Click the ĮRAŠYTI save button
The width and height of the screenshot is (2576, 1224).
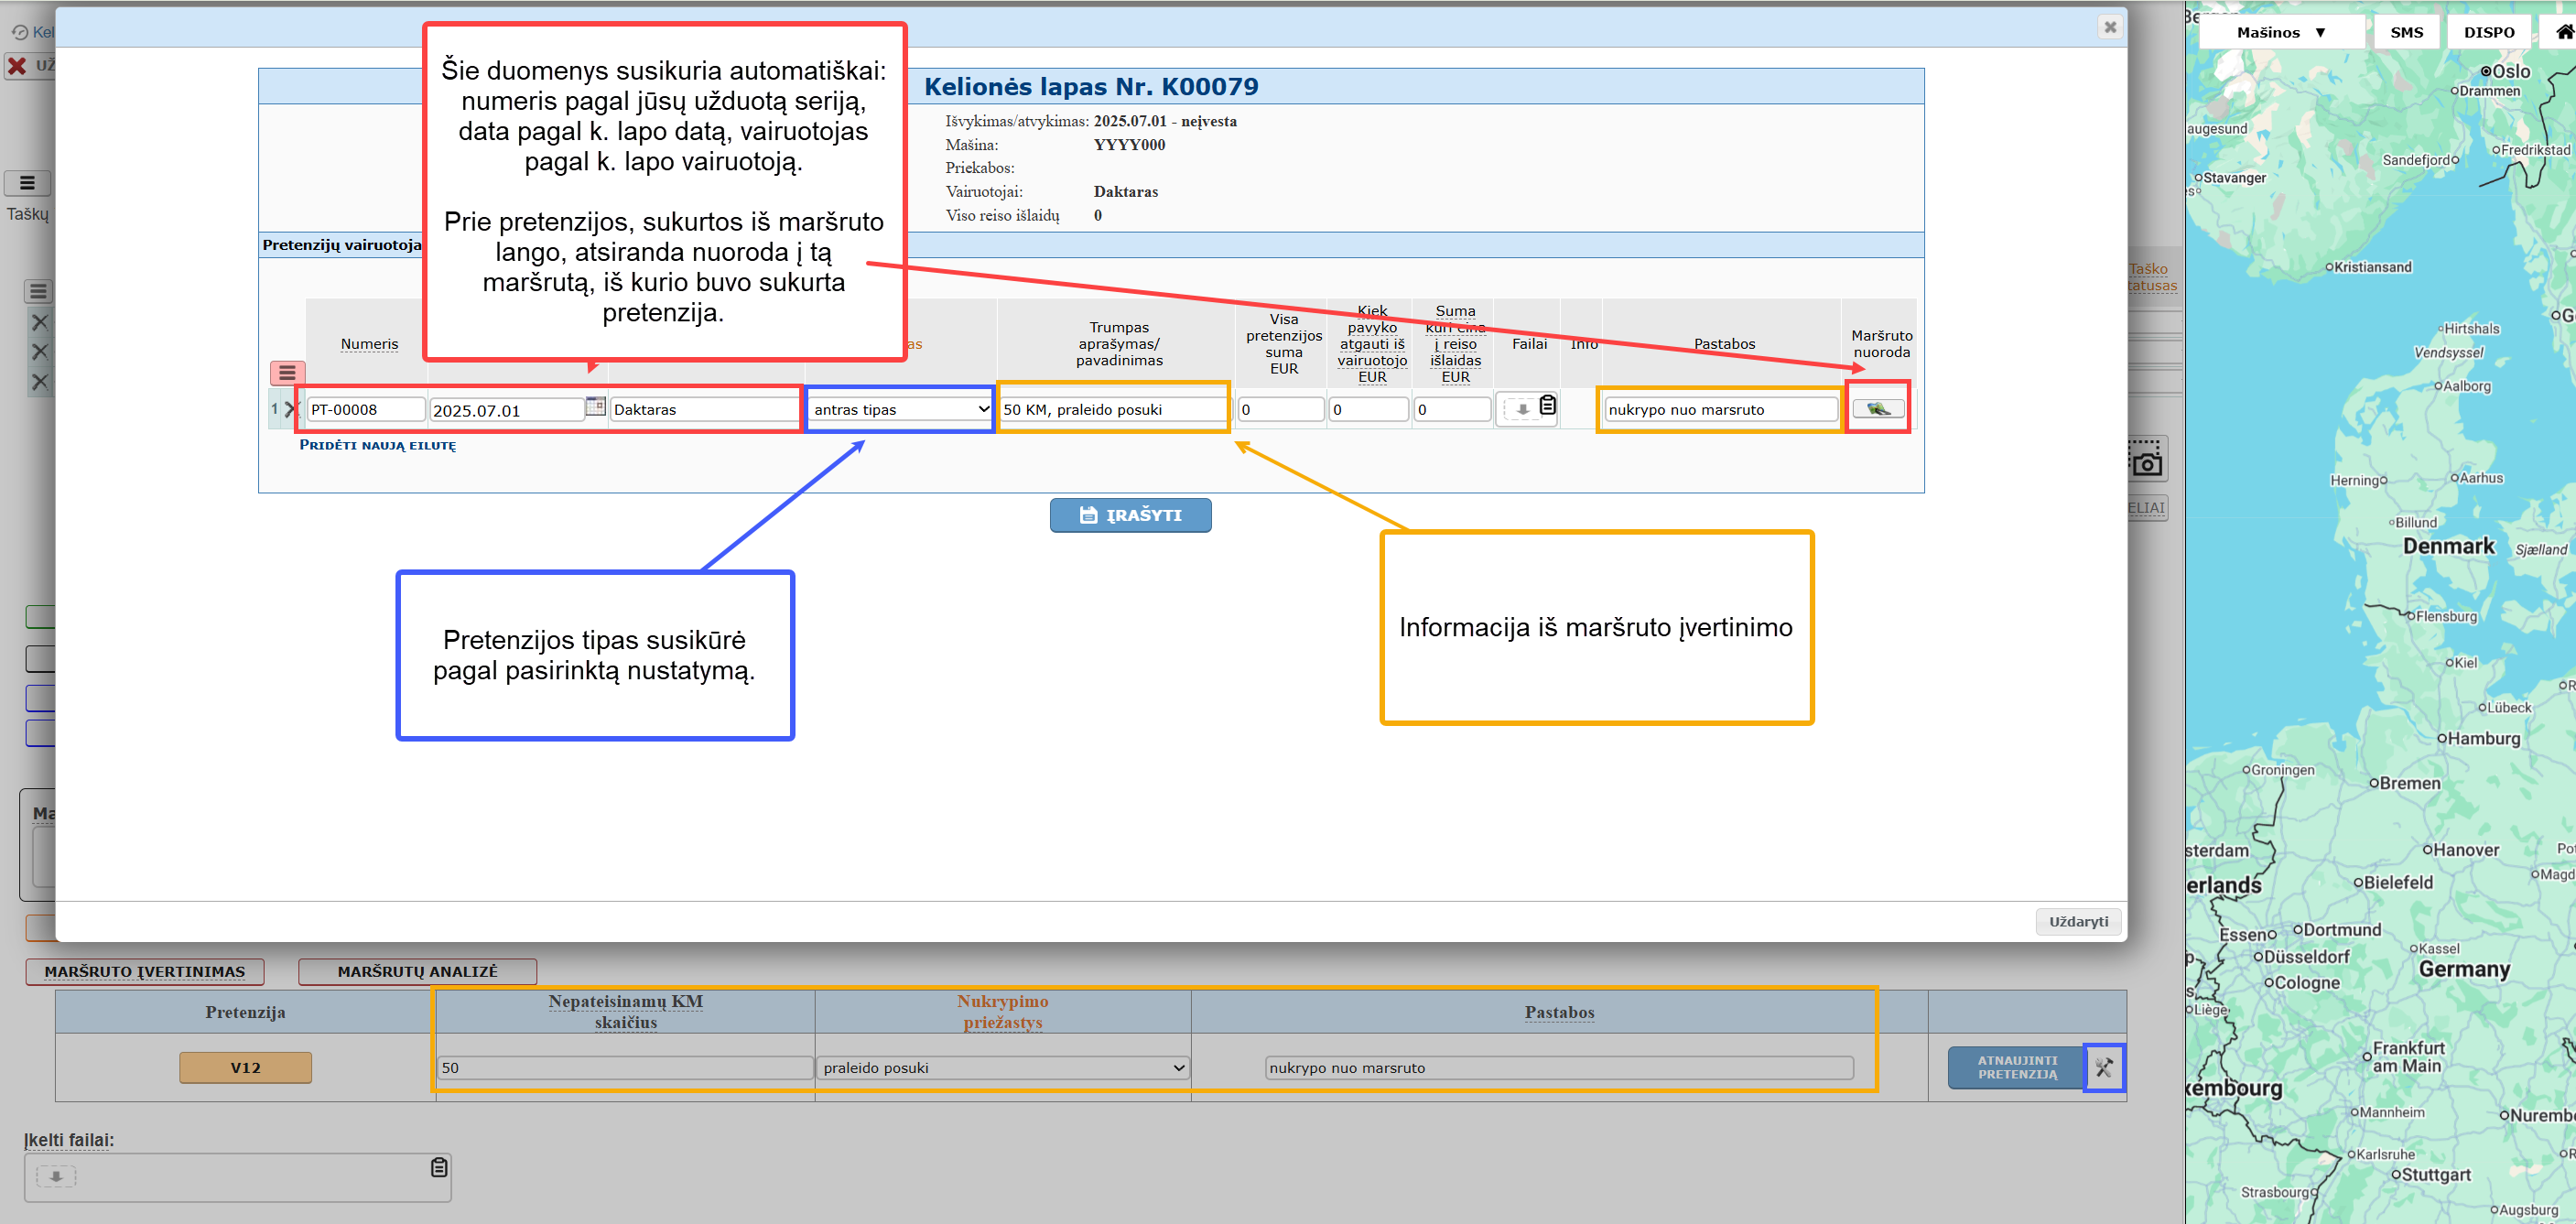tap(1130, 515)
